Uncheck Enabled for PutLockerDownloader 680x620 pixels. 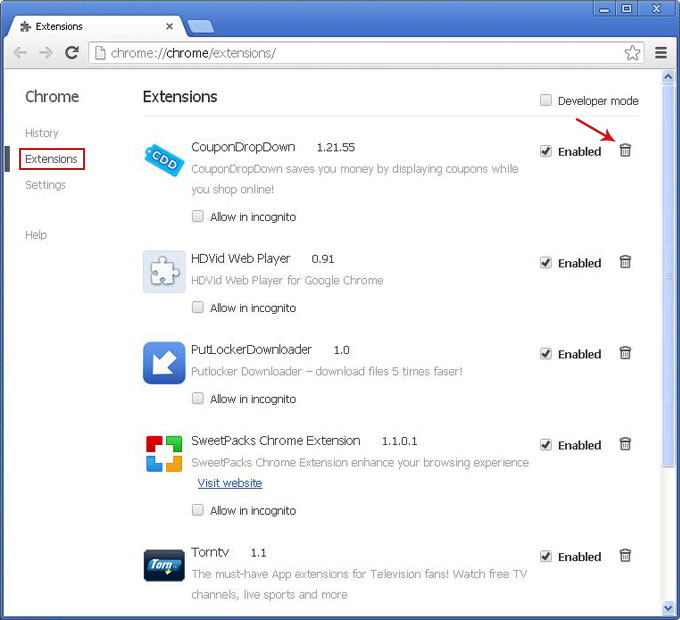pyautogui.click(x=546, y=353)
